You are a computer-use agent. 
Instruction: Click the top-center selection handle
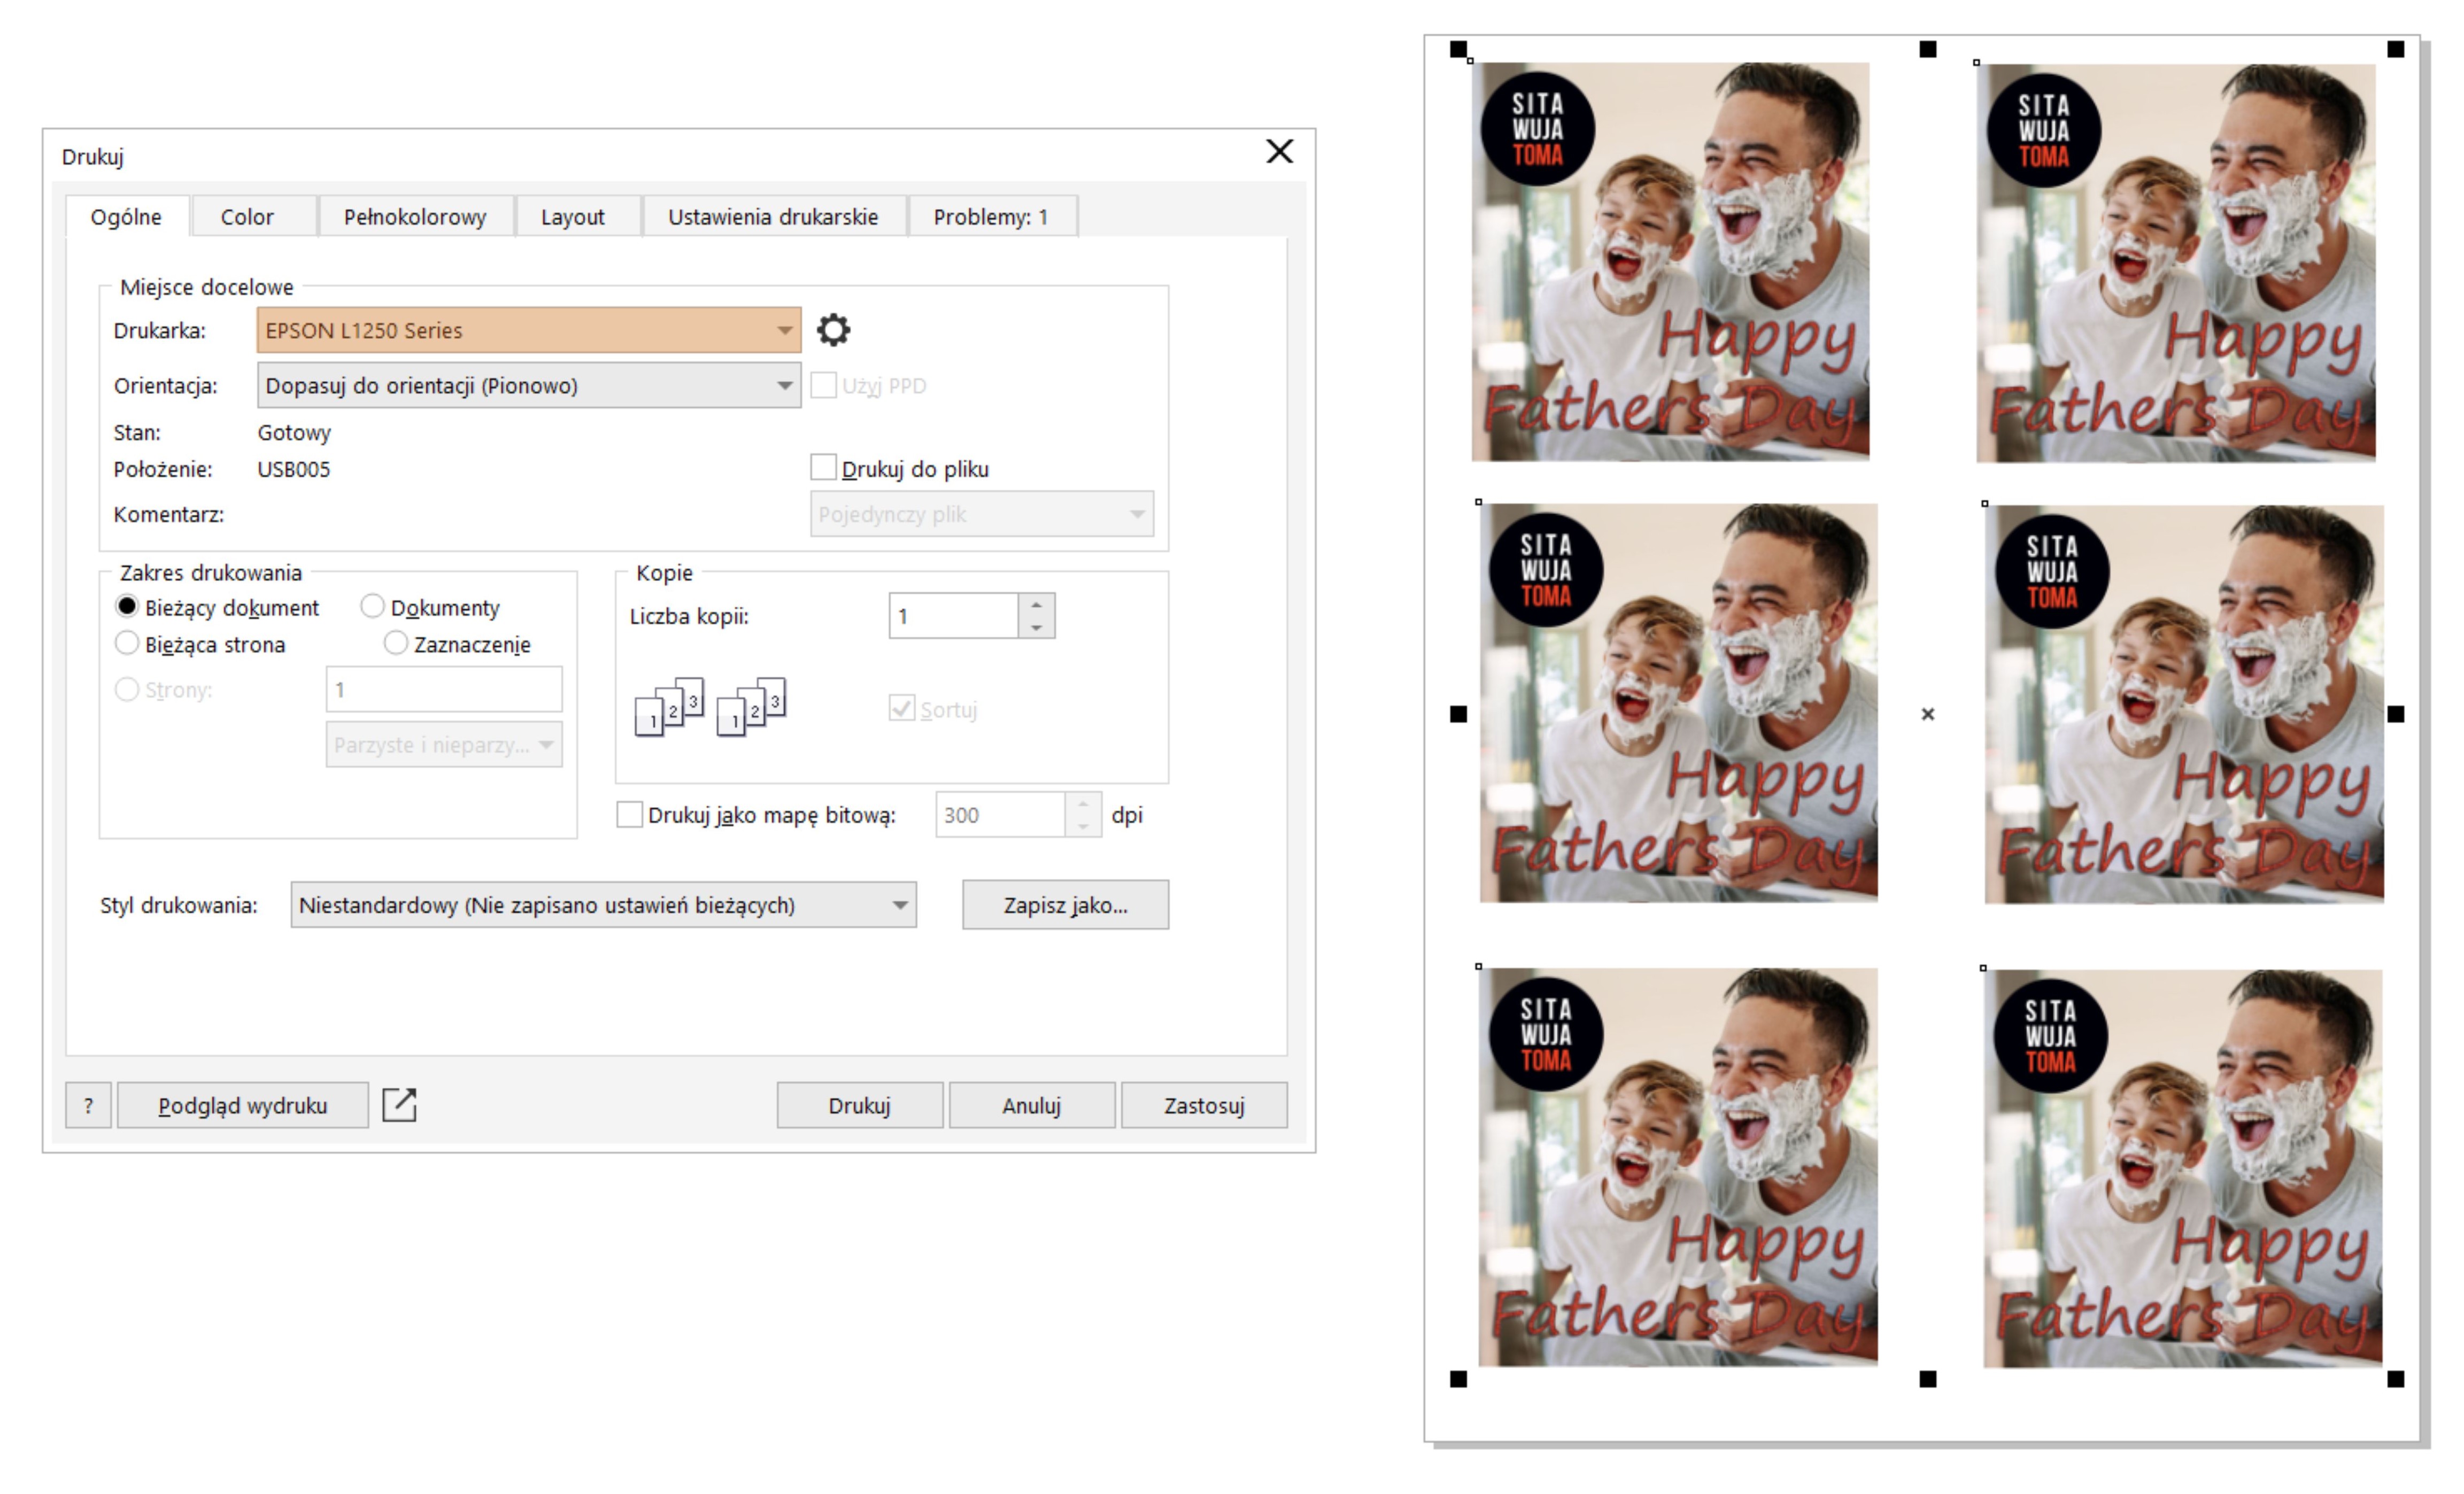point(1928,49)
